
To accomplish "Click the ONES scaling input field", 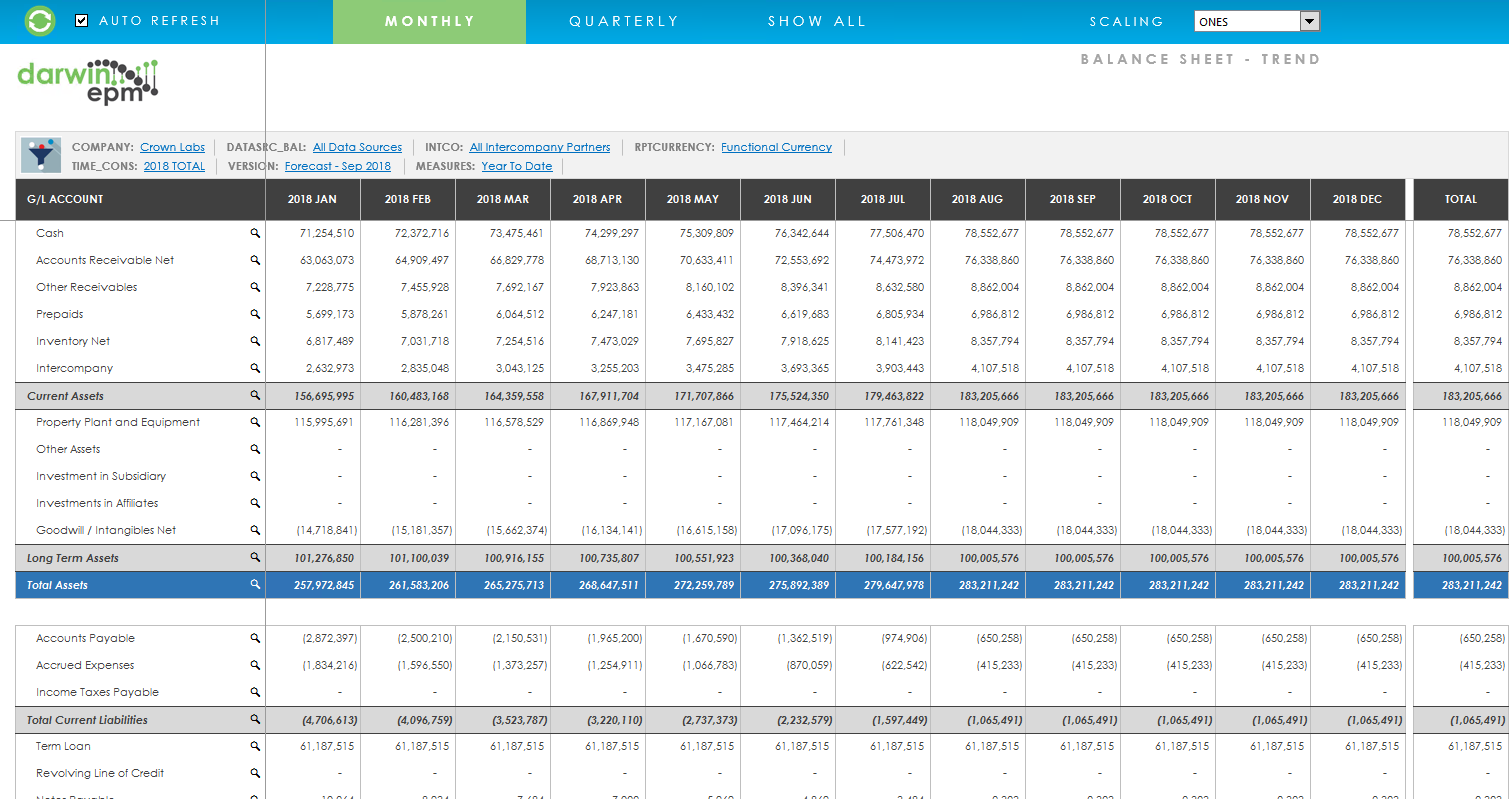I will 1247,21.
